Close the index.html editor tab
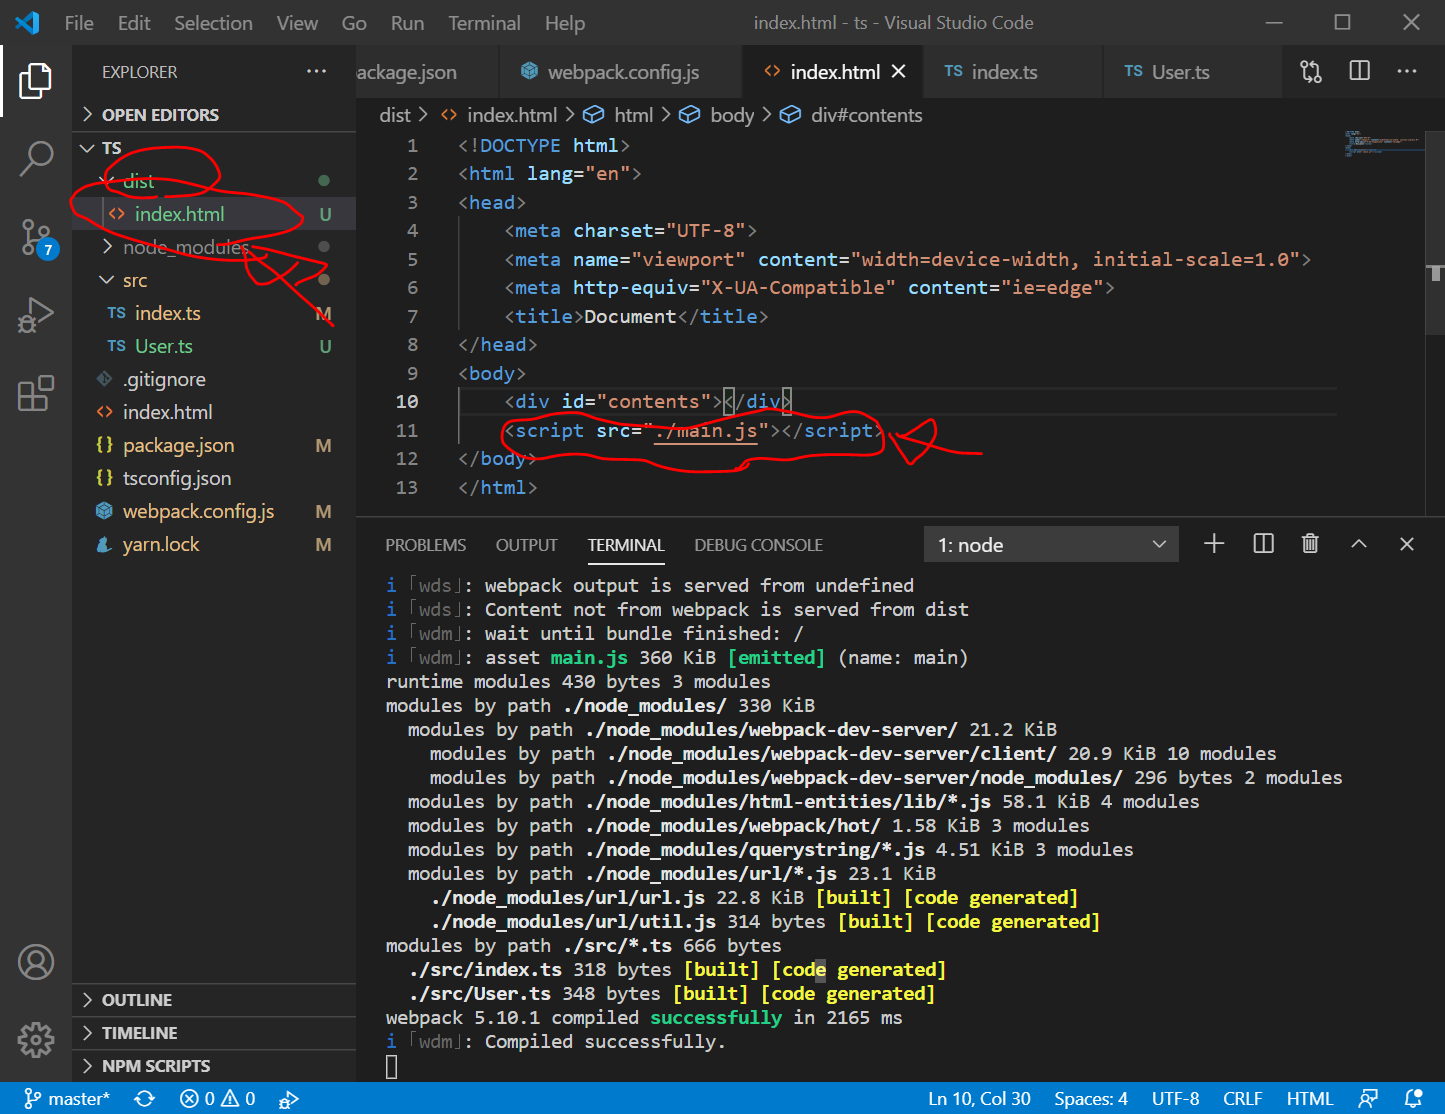The width and height of the screenshot is (1445, 1114). tap(898, 72)
